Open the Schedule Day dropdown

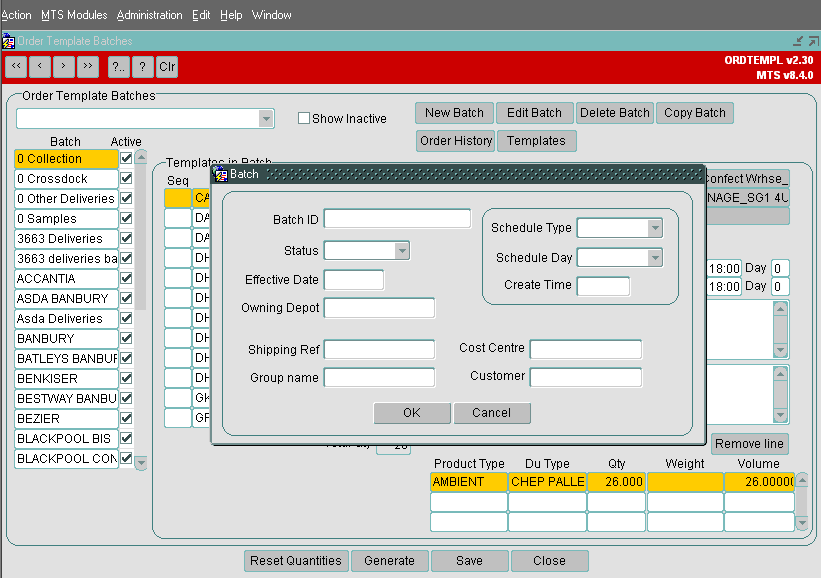point(654,258)
